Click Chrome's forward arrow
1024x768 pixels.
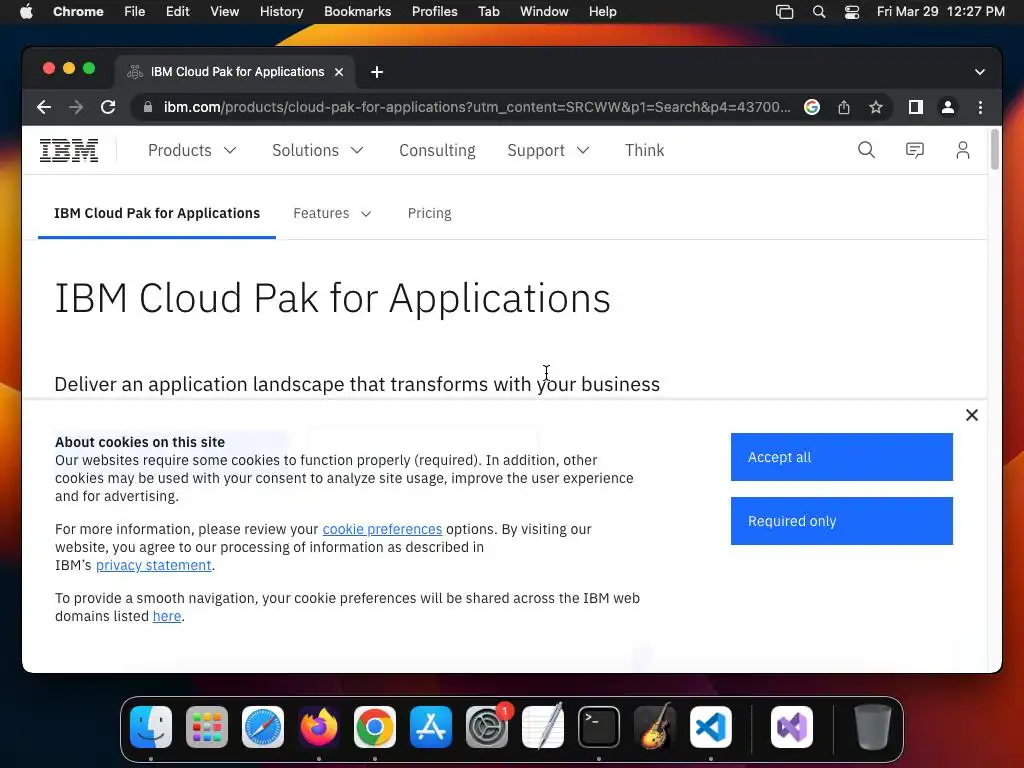point(76,107)
